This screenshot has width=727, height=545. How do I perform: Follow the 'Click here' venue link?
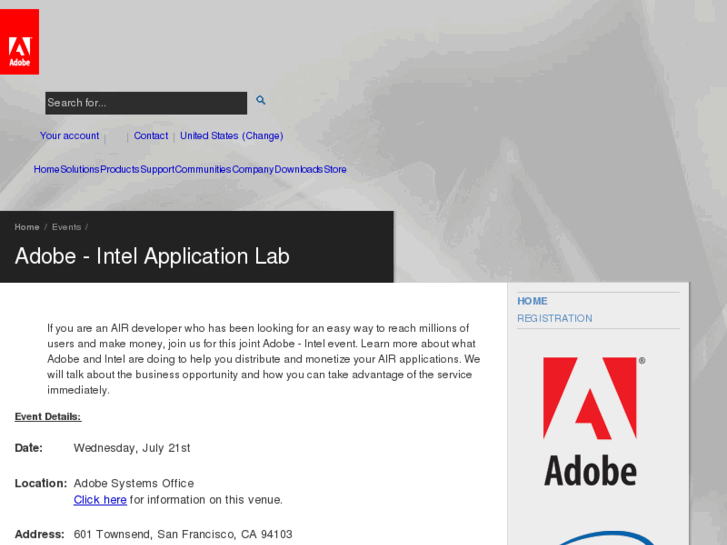100,500
